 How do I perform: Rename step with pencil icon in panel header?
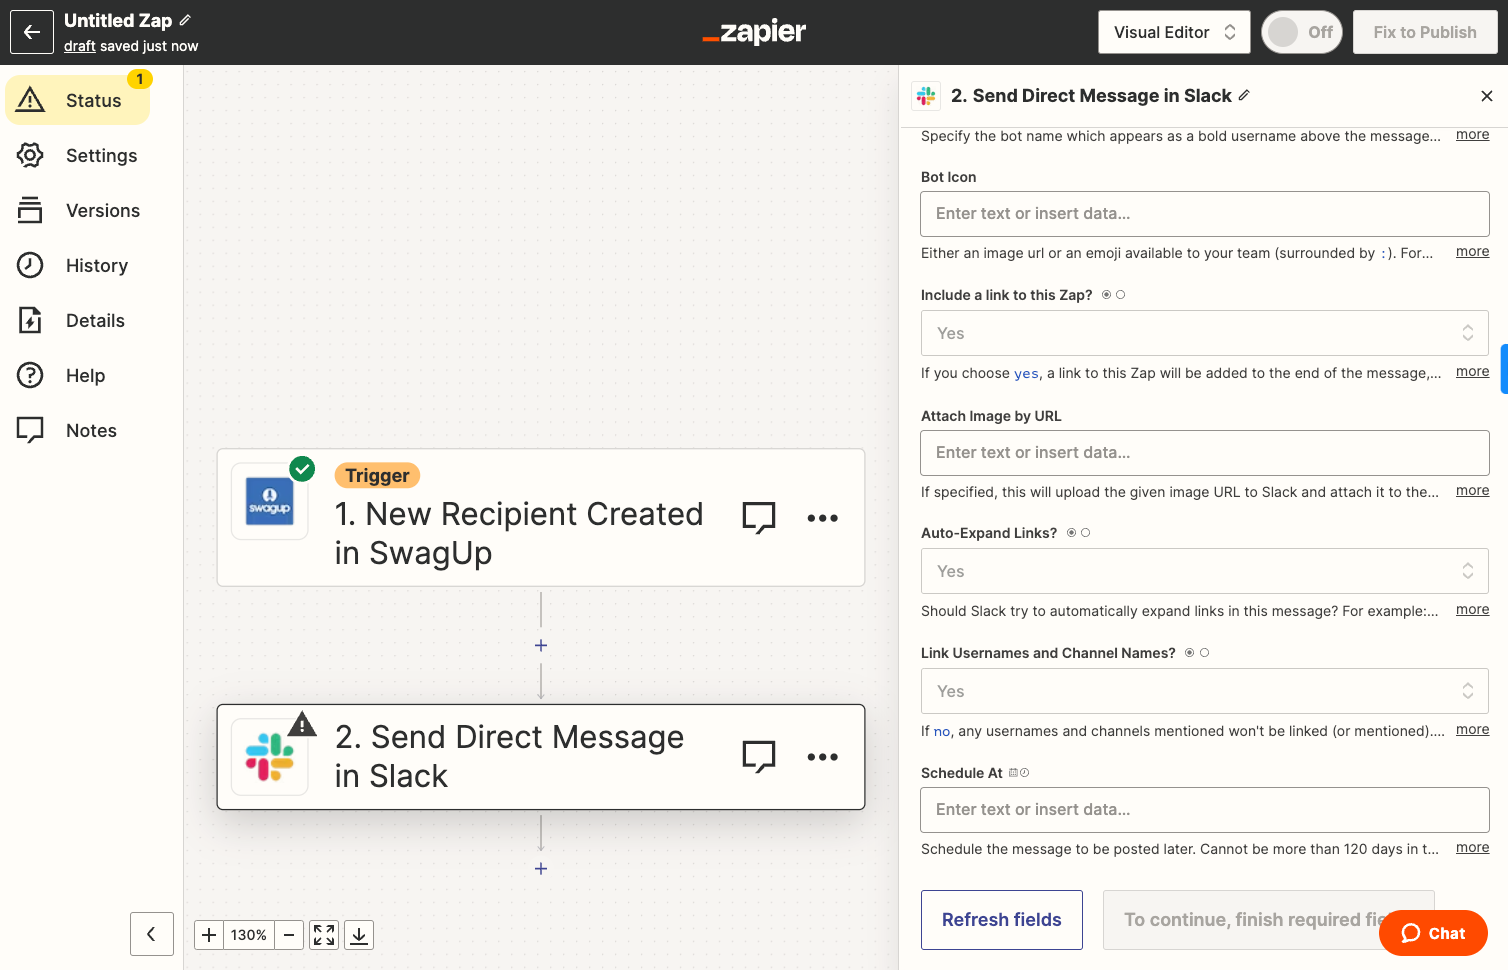point(1244,95)
